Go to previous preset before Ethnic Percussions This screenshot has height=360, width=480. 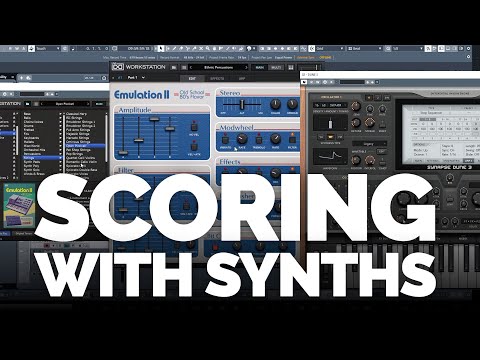point(191,67)
